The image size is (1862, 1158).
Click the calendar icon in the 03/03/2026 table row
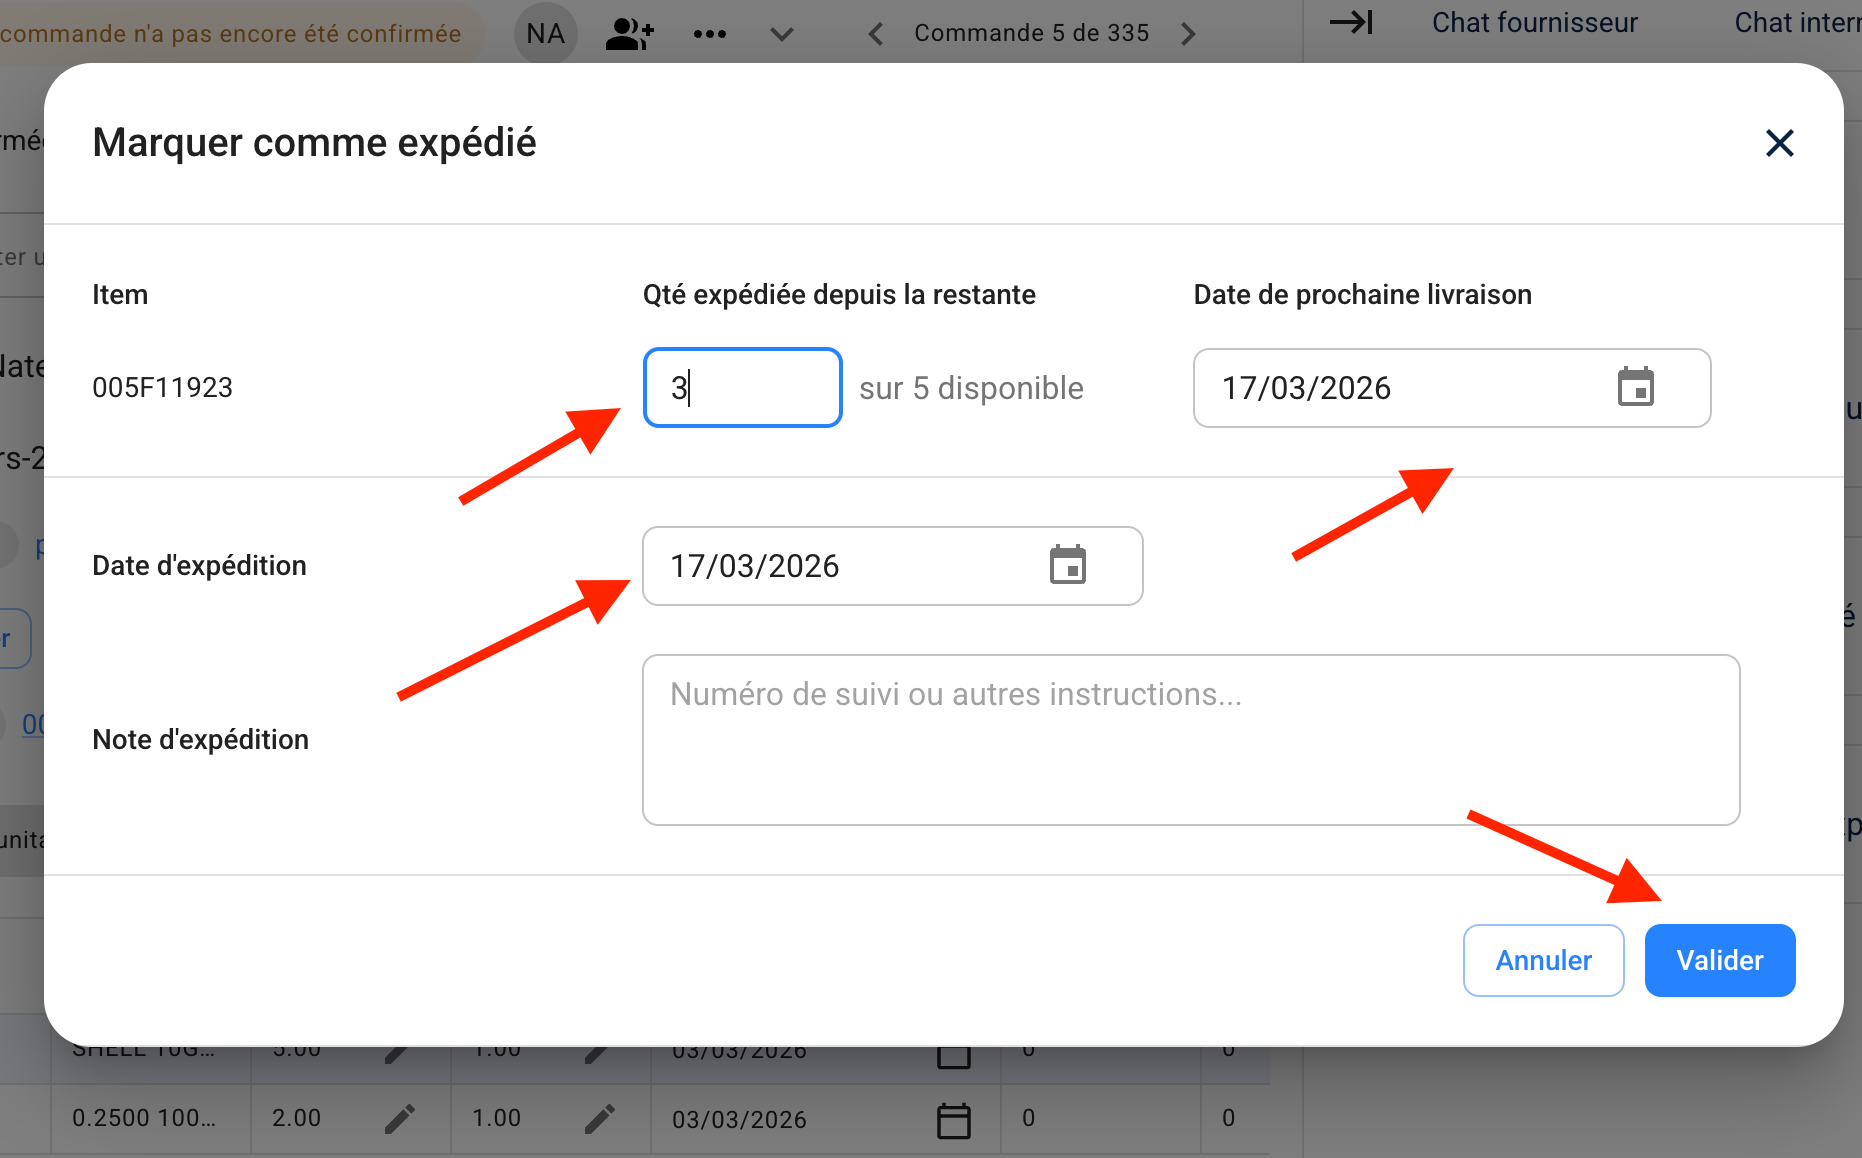pos(955,1119)
